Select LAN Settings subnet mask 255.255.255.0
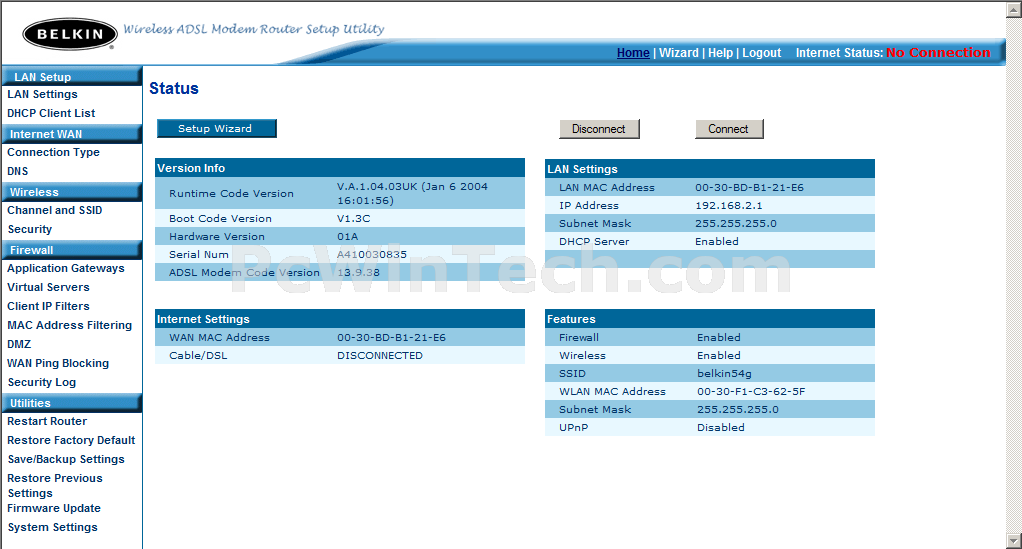1022x549 pixels. coord(736,224)
